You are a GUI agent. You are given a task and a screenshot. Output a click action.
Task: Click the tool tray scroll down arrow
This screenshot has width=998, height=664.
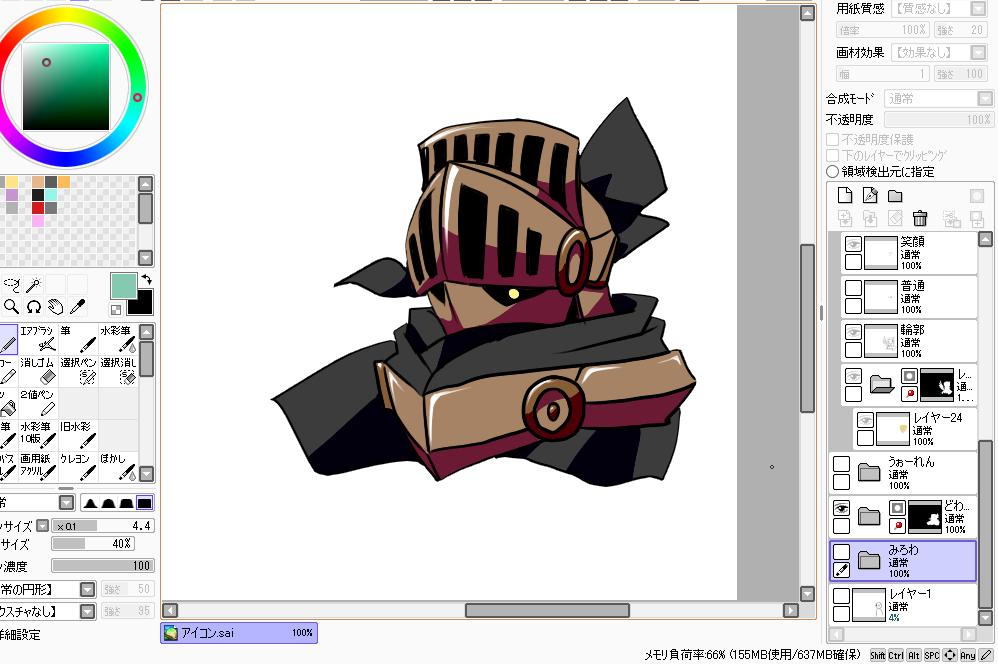146,474
